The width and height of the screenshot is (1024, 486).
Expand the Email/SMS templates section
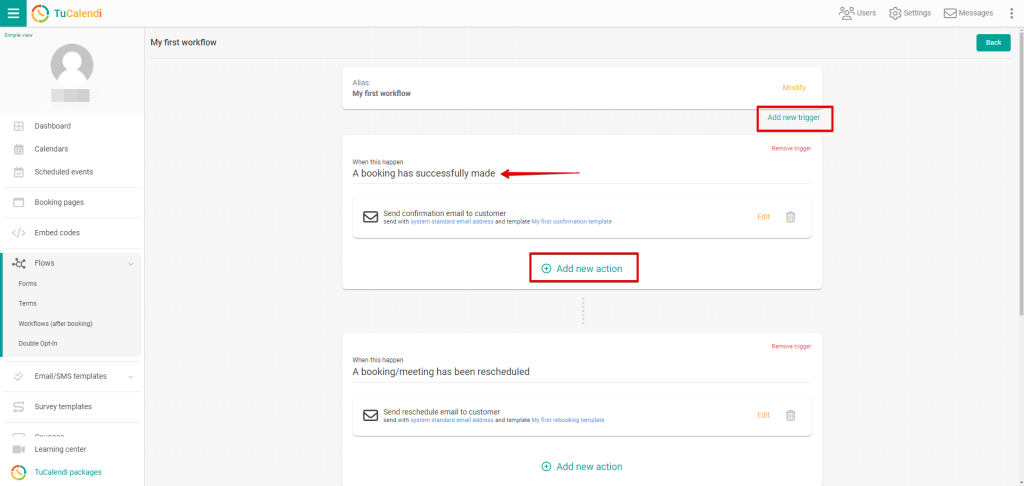click(130, 377)
